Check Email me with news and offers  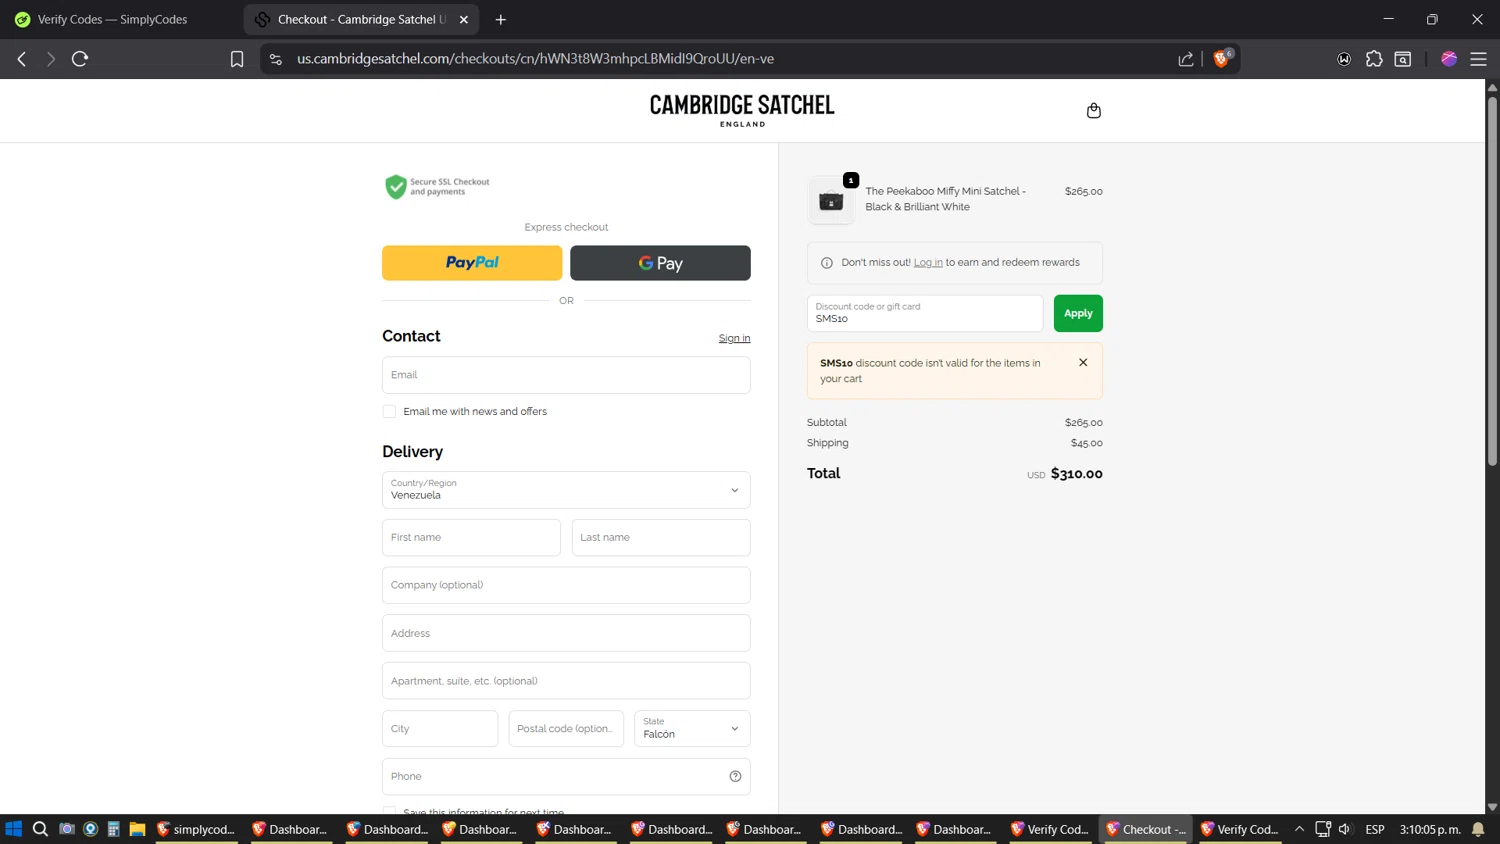click(389, 412)
